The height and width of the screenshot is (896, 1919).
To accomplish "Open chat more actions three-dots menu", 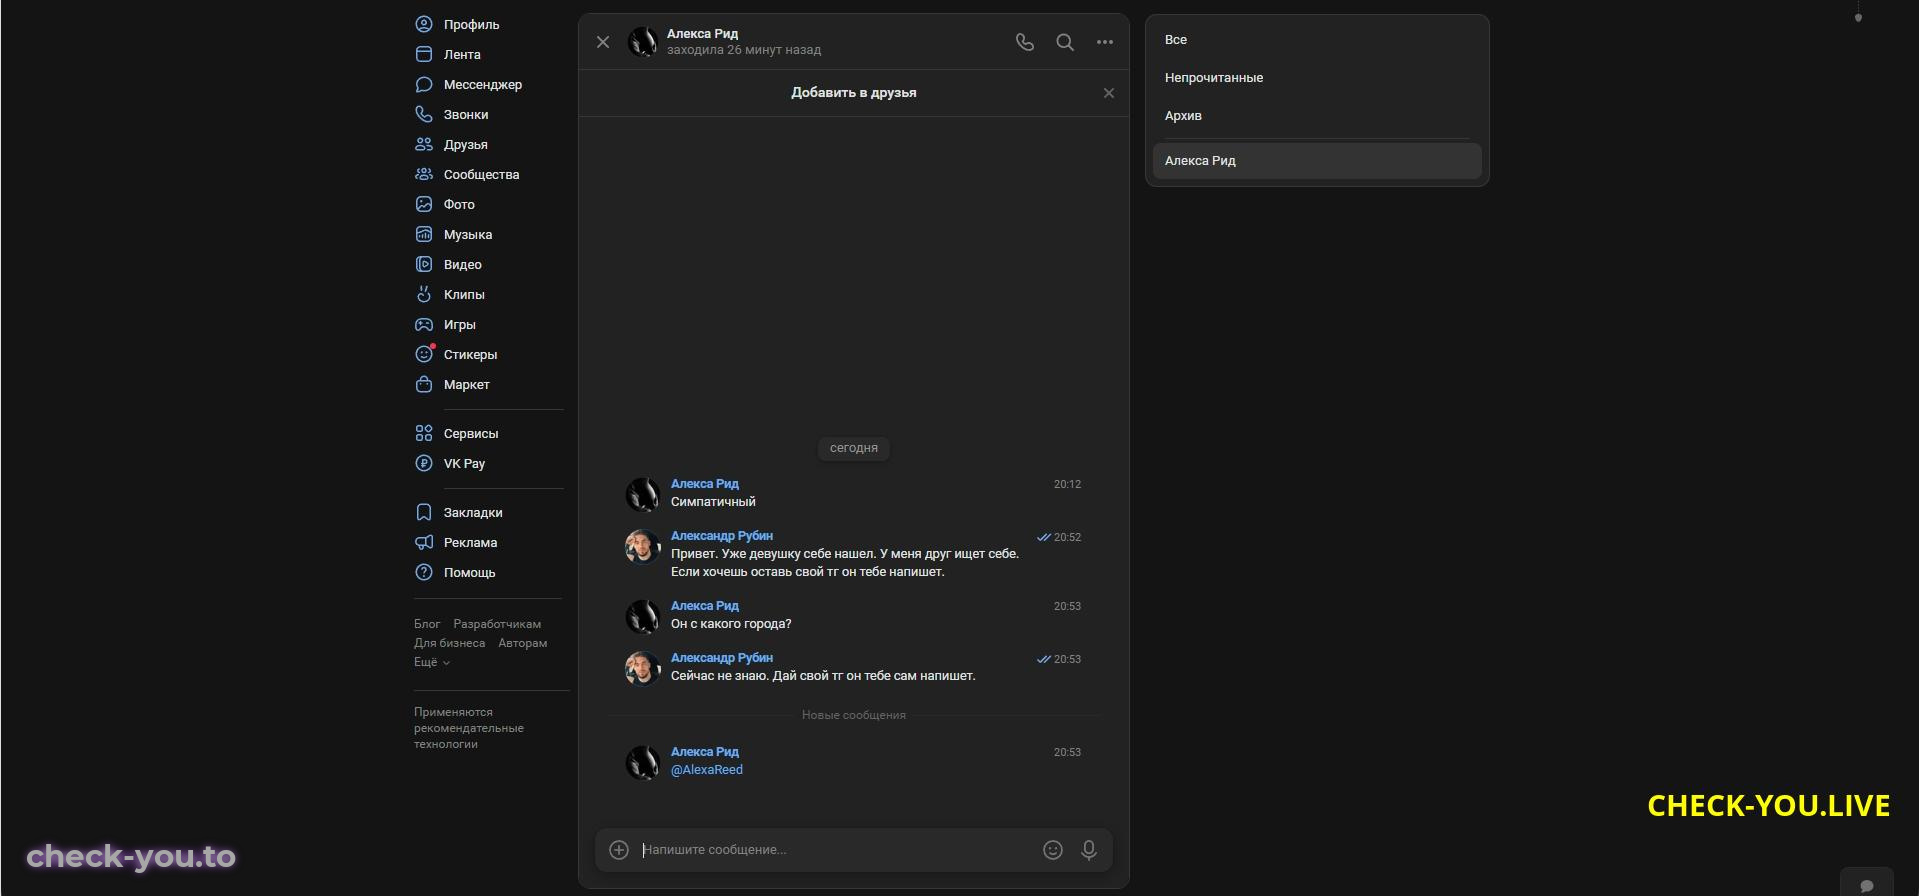I will 1105,42.
